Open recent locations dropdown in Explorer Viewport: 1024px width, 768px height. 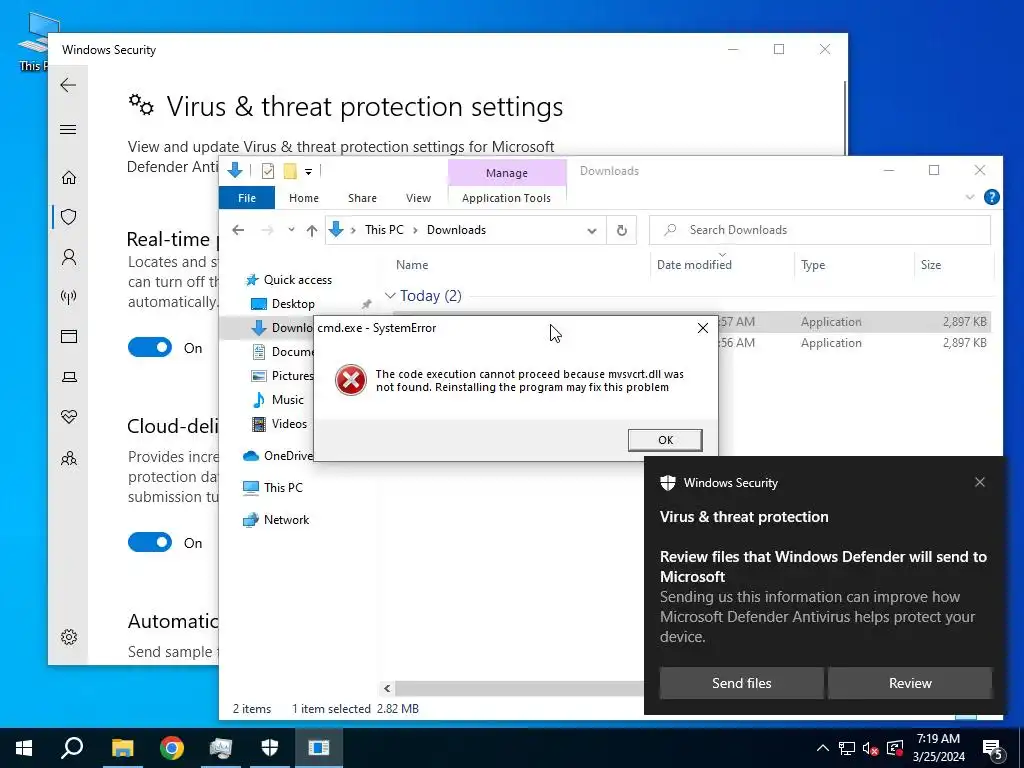point(291,230)
